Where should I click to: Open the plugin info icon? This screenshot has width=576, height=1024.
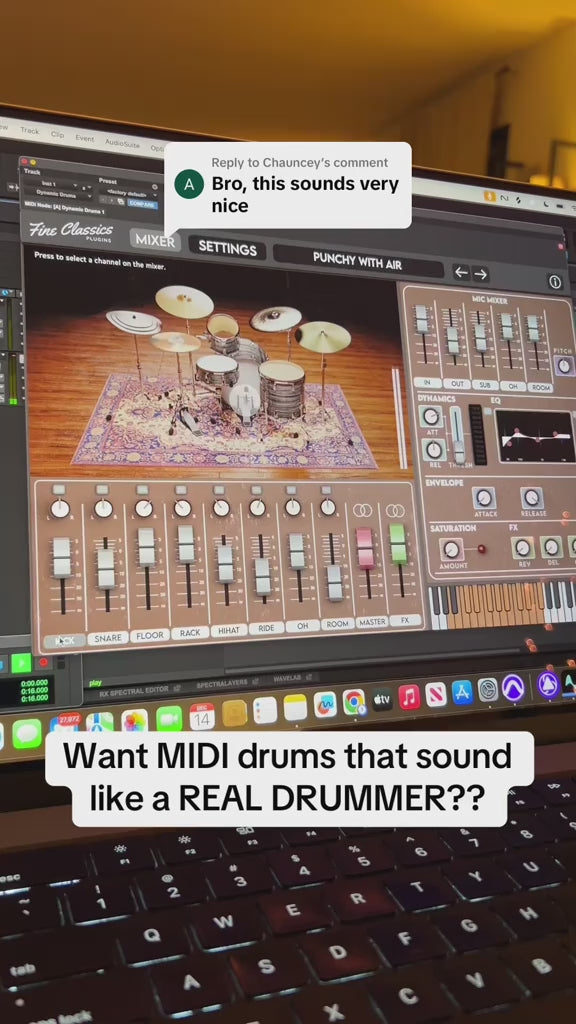click(554, 282)
